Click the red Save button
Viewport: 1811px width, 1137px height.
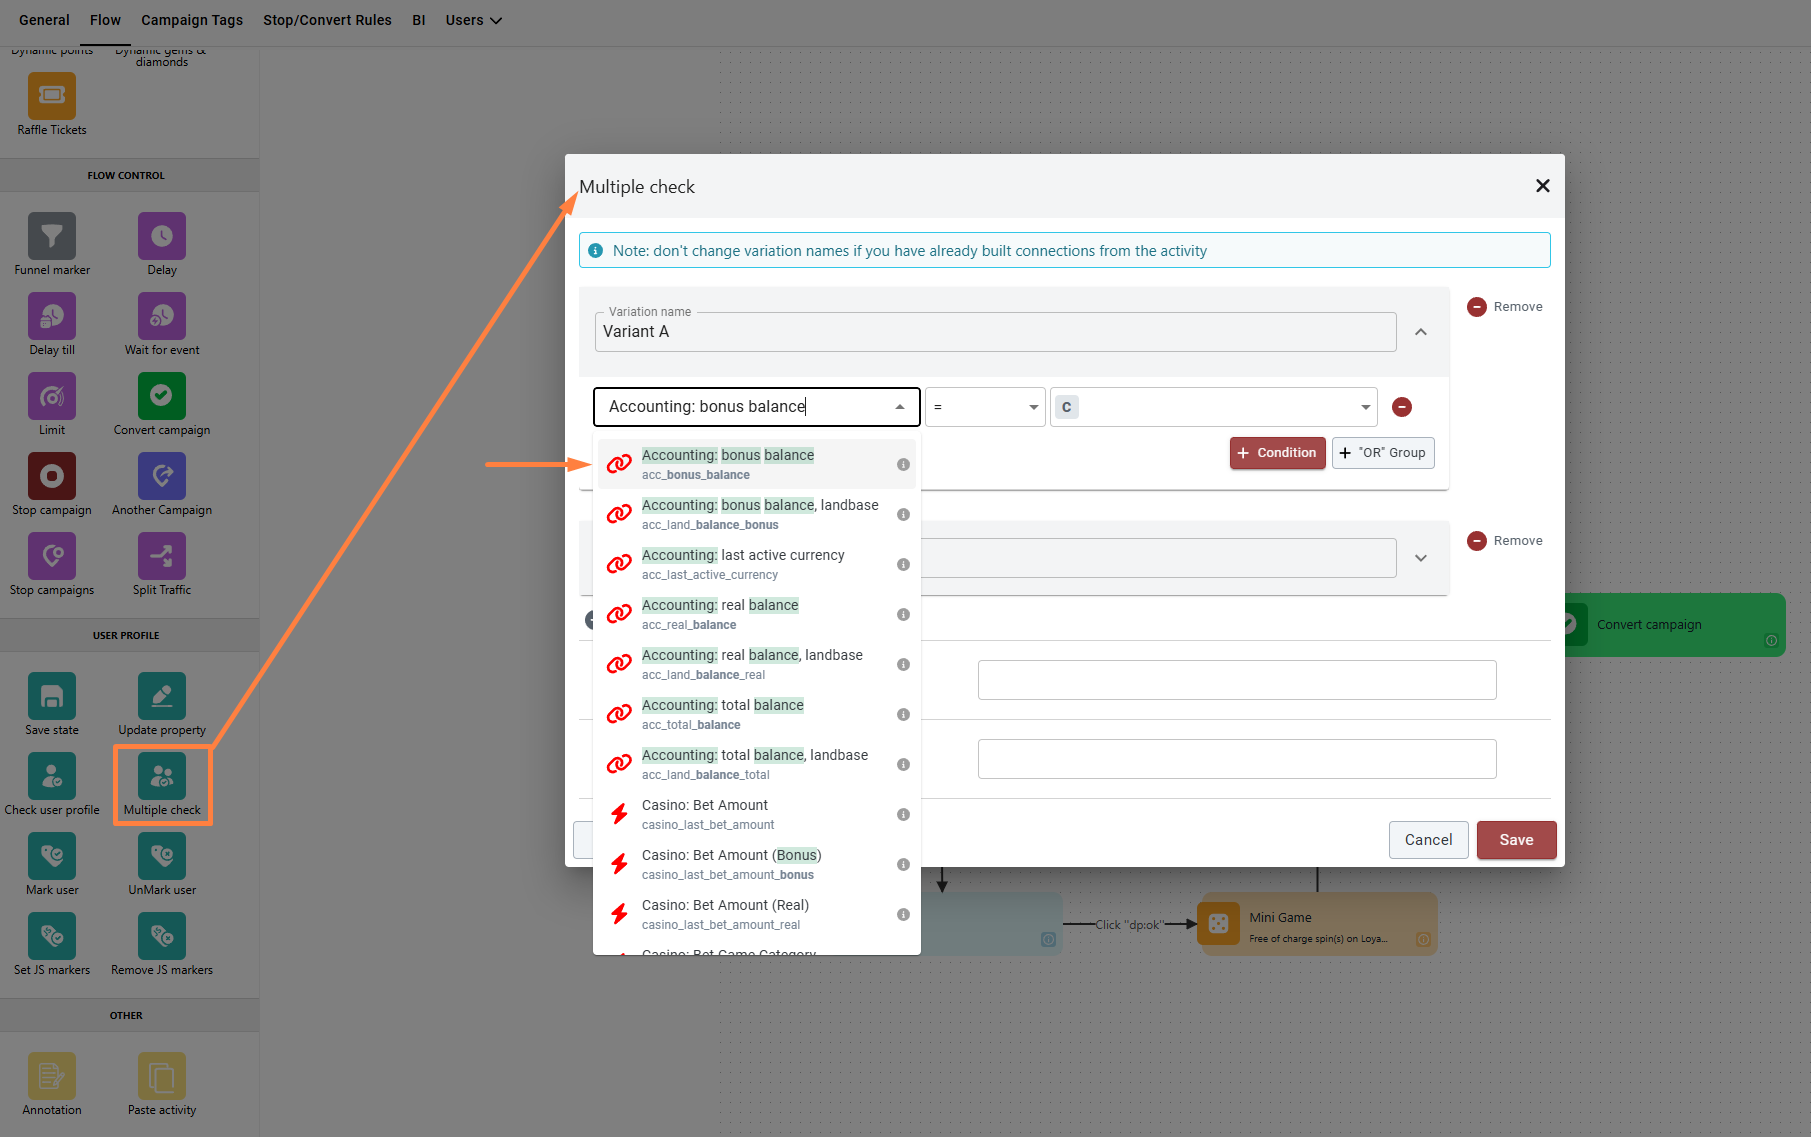pyautogui.click(x=1516, y=840)
